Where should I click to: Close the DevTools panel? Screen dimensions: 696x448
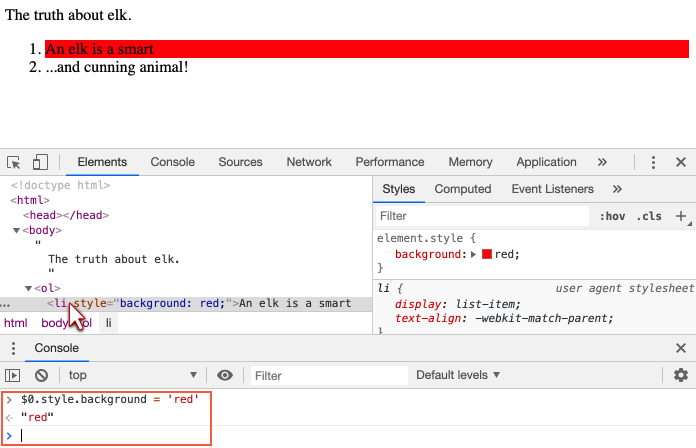click(681, 162)
